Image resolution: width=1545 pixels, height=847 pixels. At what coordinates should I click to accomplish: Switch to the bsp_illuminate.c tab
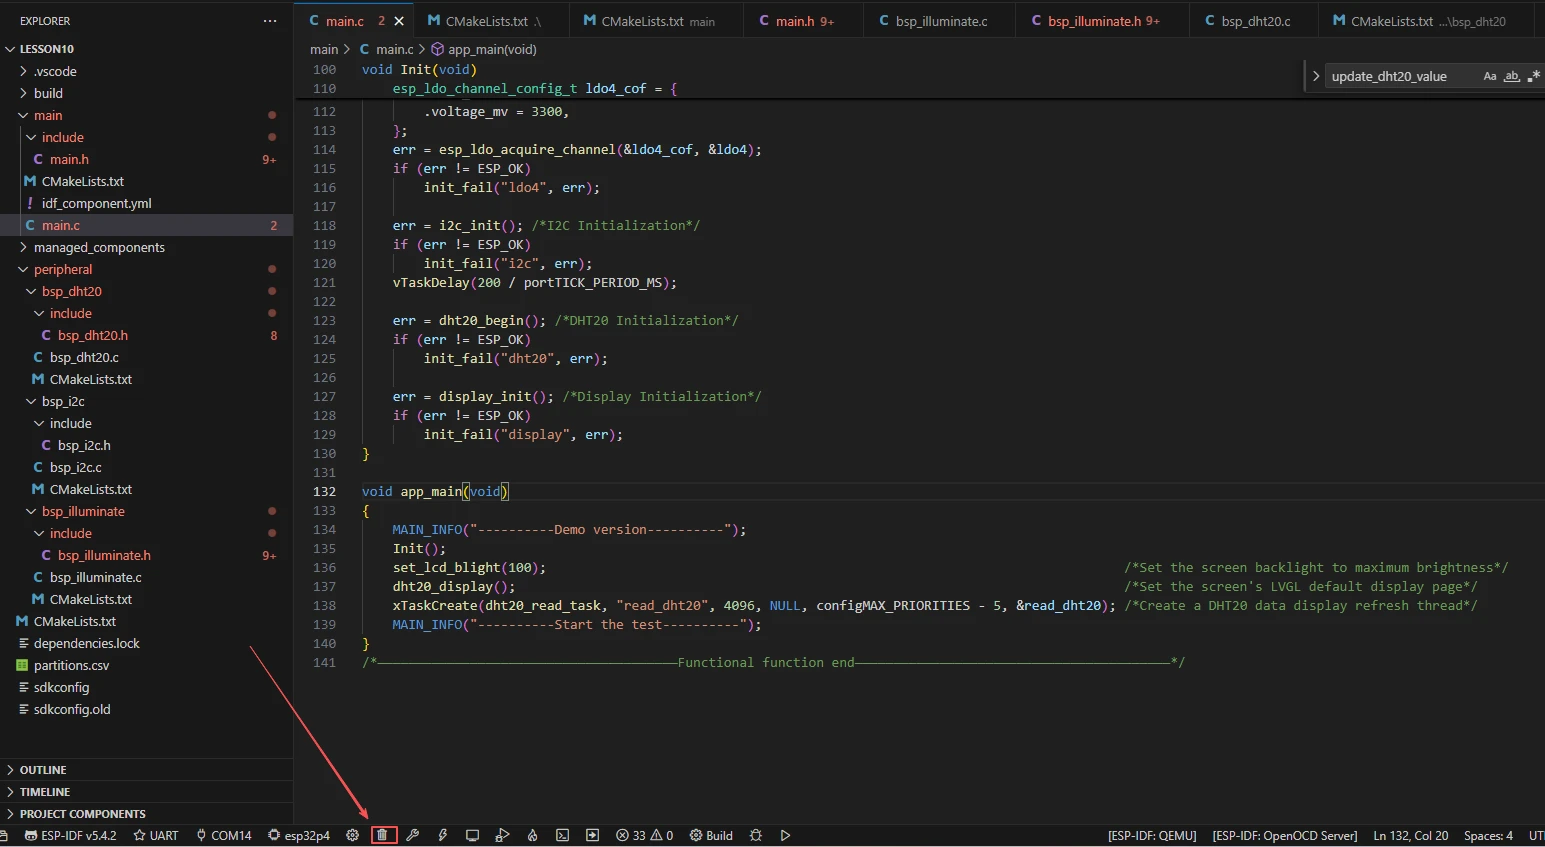click(940, 21)
